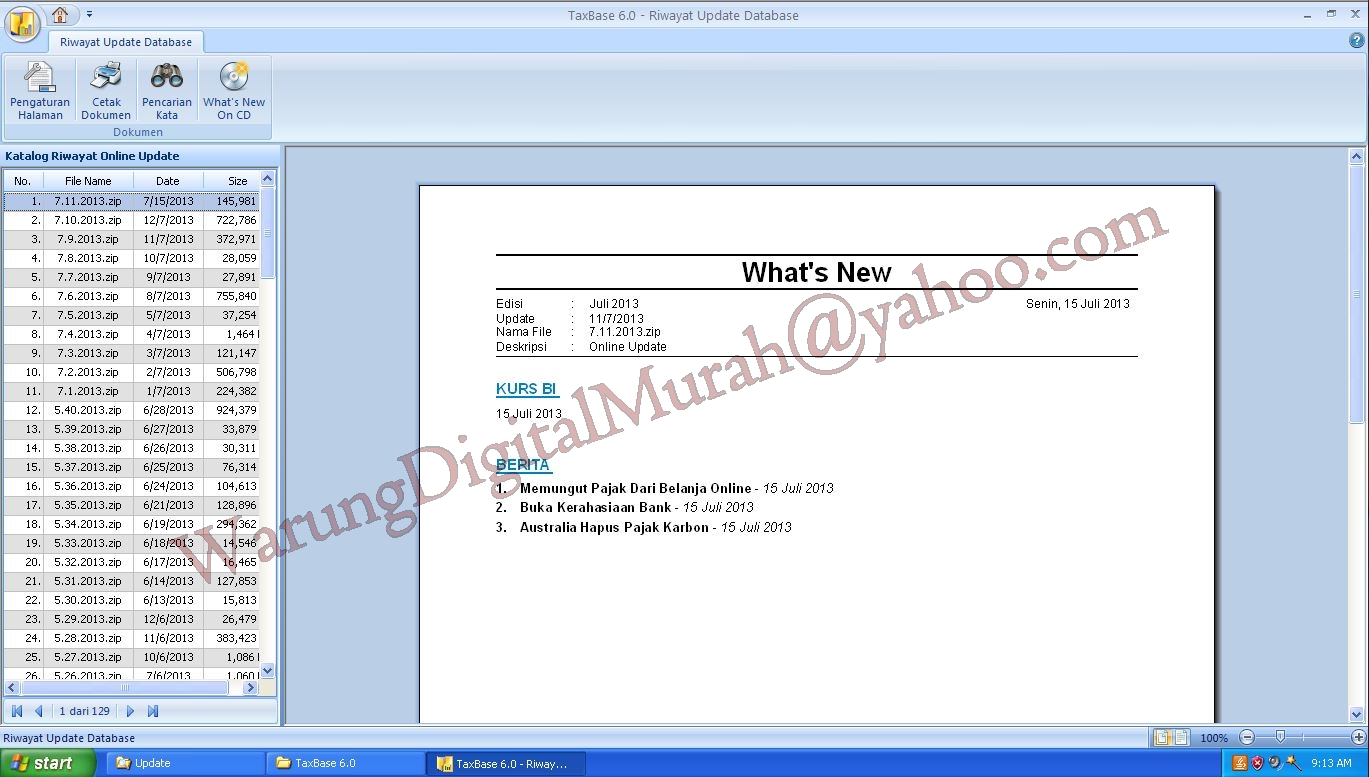Click red security shield tray icon

point(1258,763)
